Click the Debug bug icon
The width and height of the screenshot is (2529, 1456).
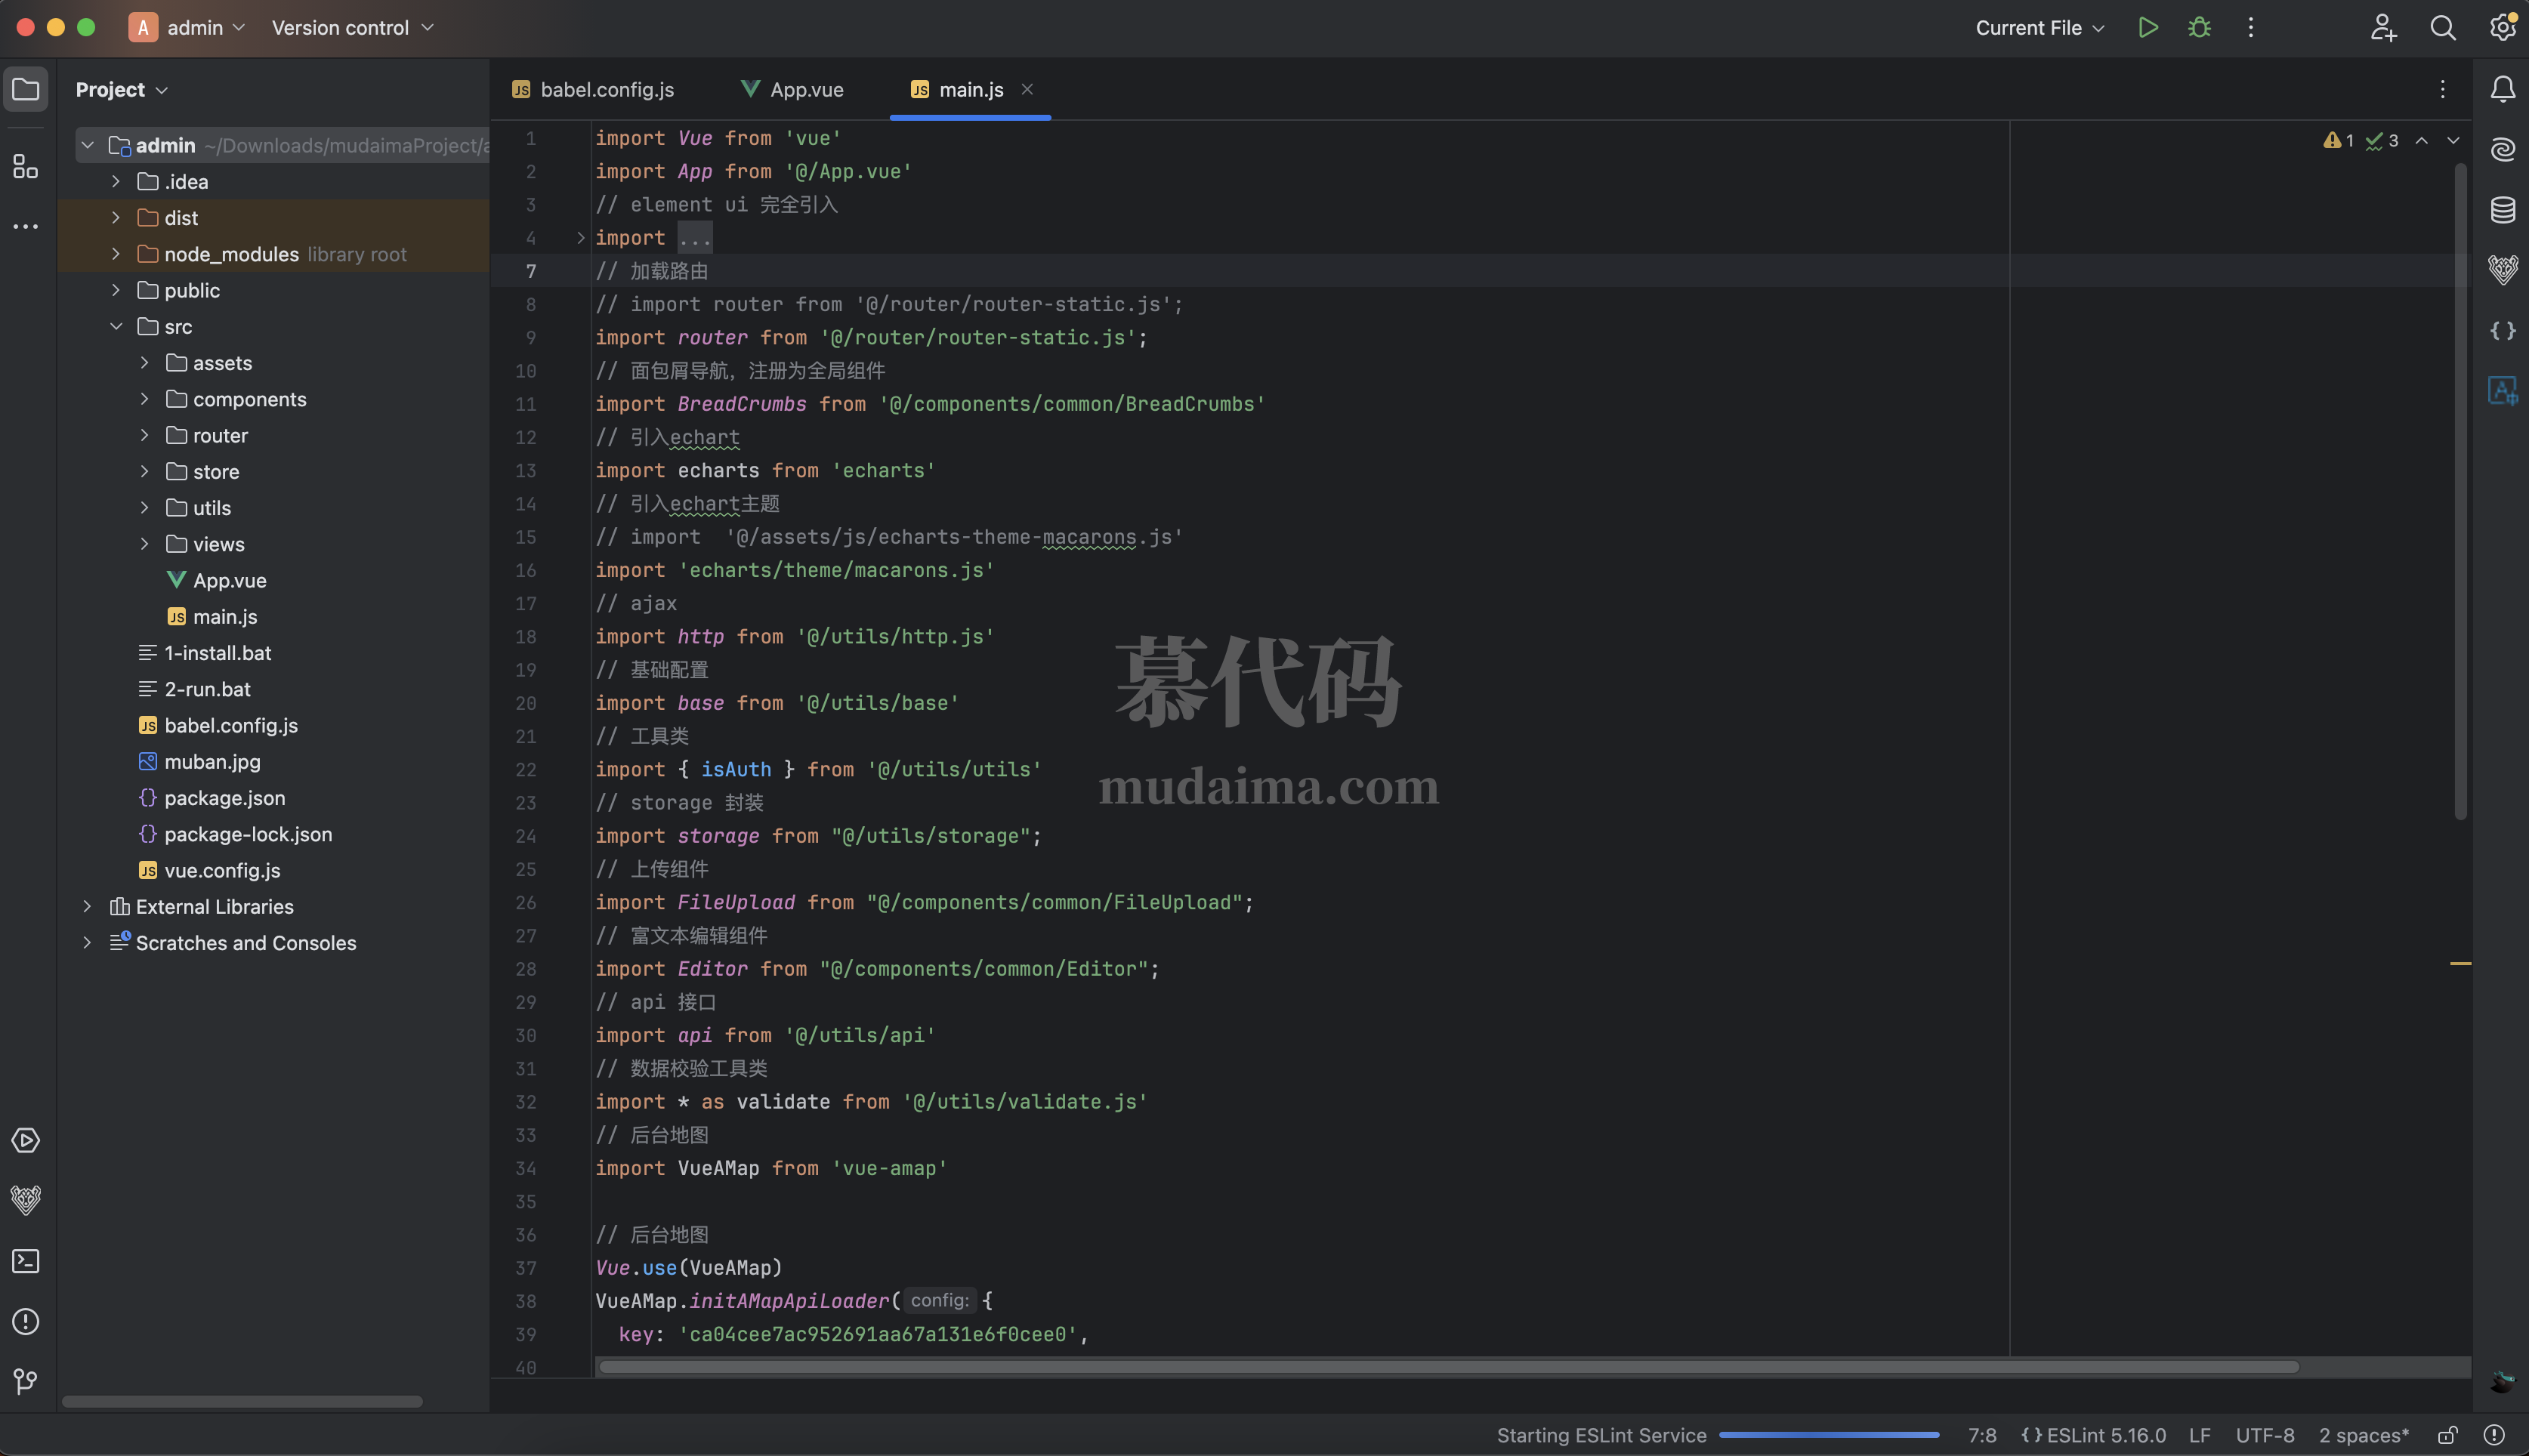tap(2199, 28)
